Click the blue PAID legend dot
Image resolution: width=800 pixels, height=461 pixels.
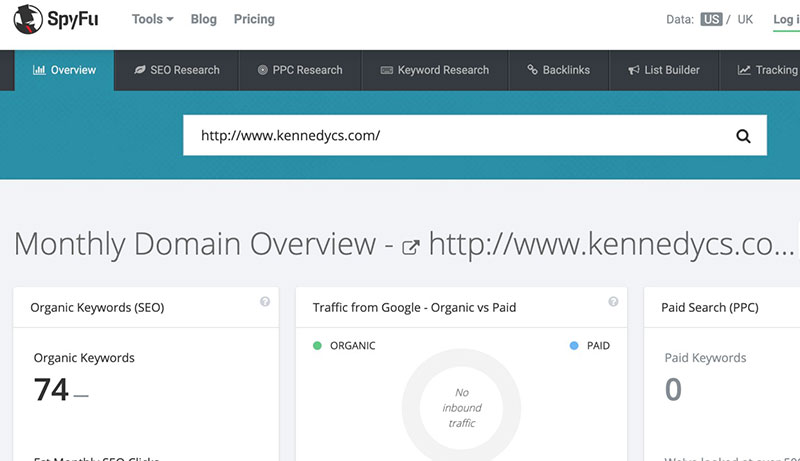574,346
